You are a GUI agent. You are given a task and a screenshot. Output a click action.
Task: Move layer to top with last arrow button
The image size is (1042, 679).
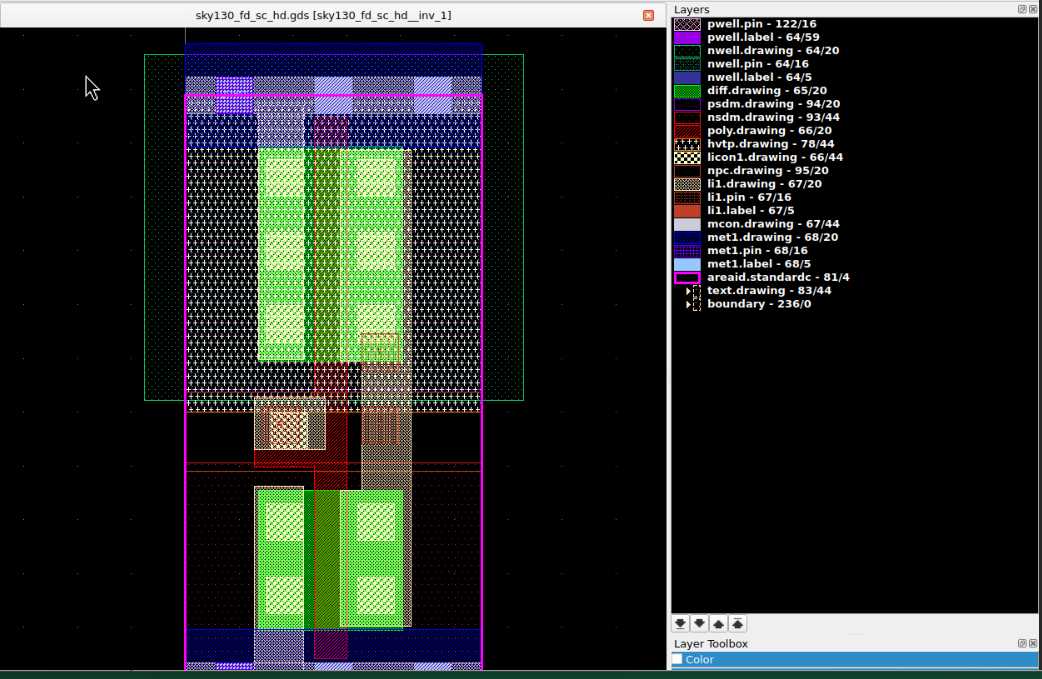(737, 623)
